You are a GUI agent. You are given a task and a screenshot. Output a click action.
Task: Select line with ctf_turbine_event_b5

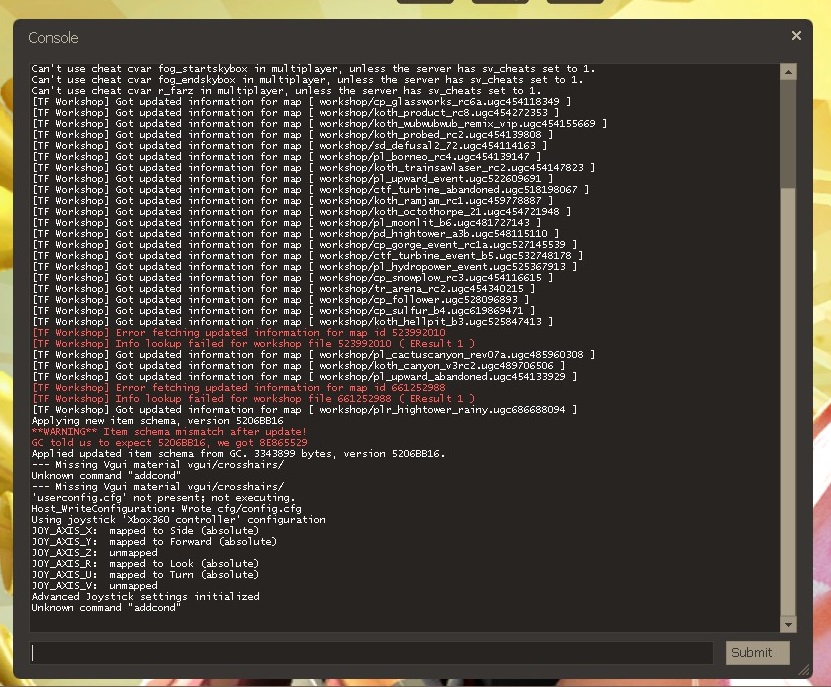(307, 256)
